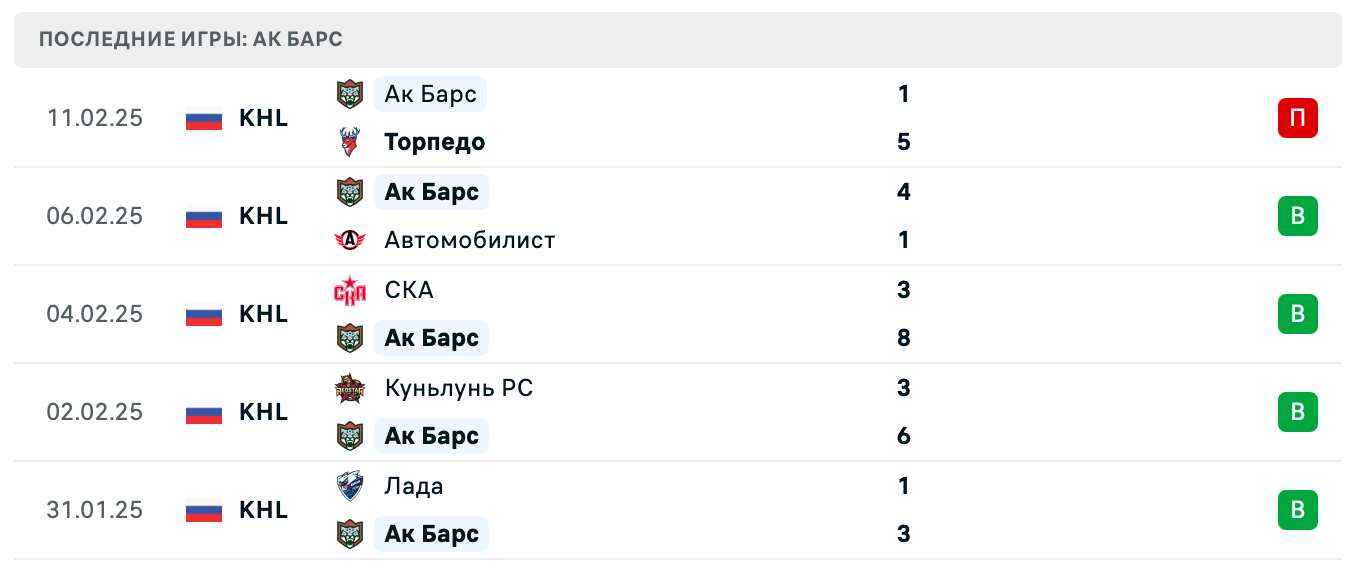1358x576 pixels.
Task: Click Ак Барс logo in 11.02.25 match
Action: [349, 94]
